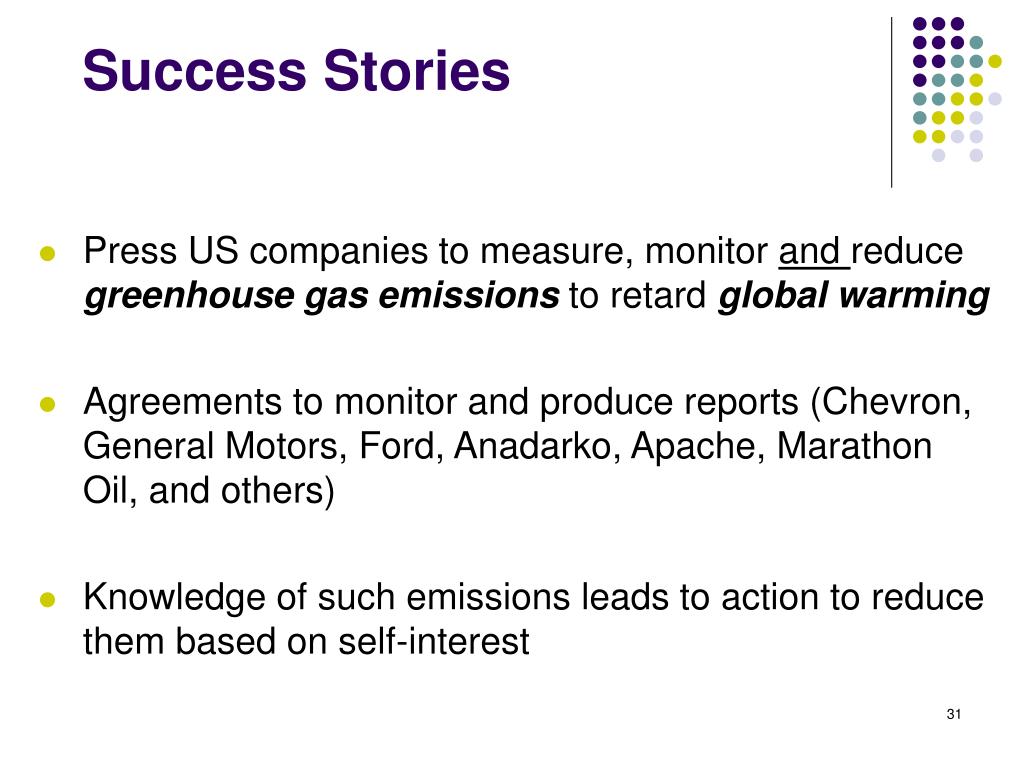Click the lone yellow dot at grid's right edge

click(995, 61)
